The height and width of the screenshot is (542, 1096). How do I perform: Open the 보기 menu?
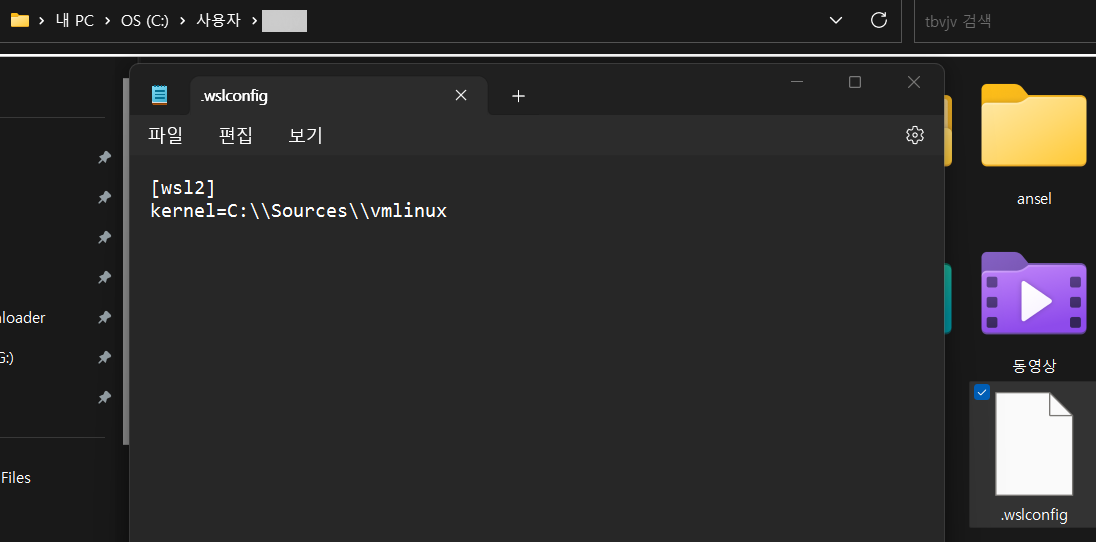point(305,135)
